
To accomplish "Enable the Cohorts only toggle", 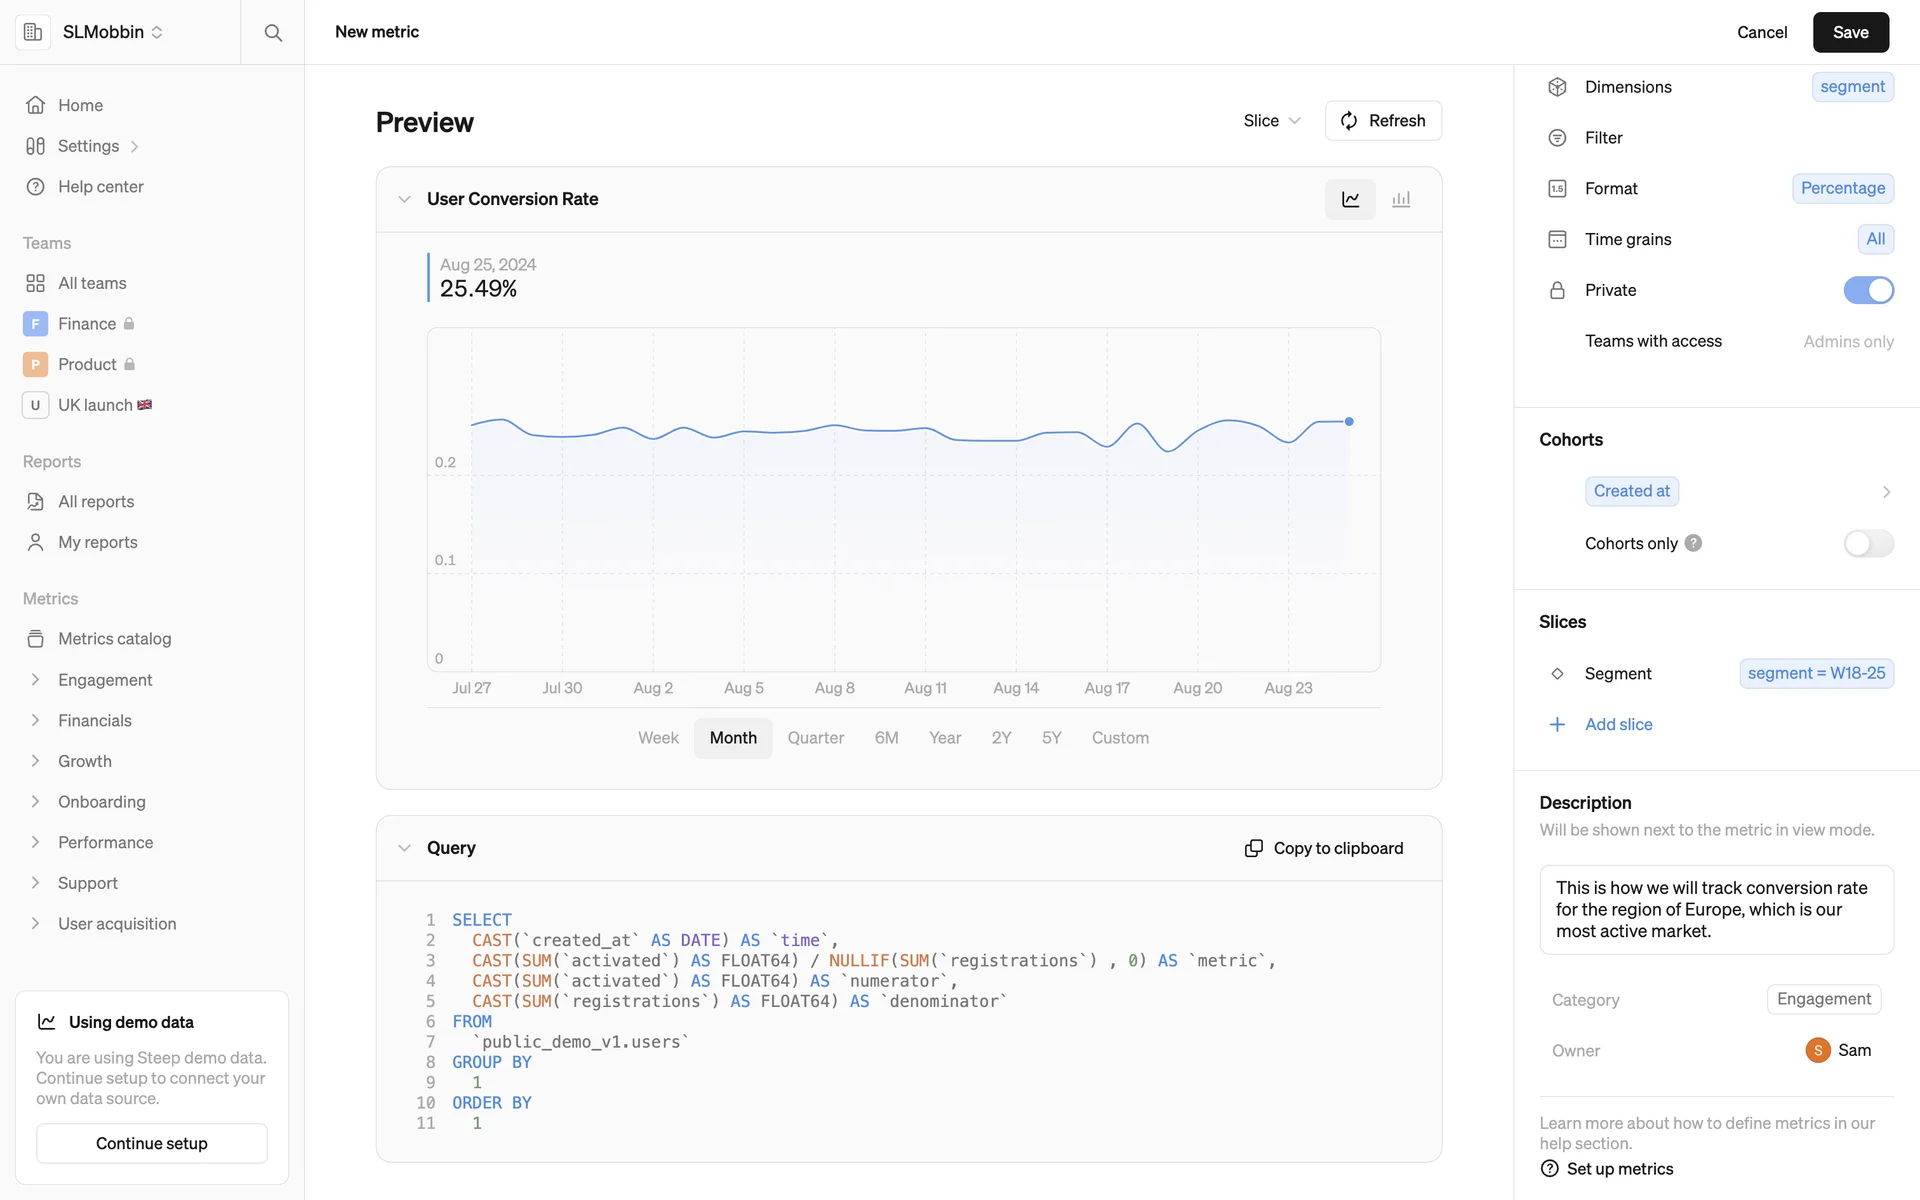I will (x=1868, y=543).
